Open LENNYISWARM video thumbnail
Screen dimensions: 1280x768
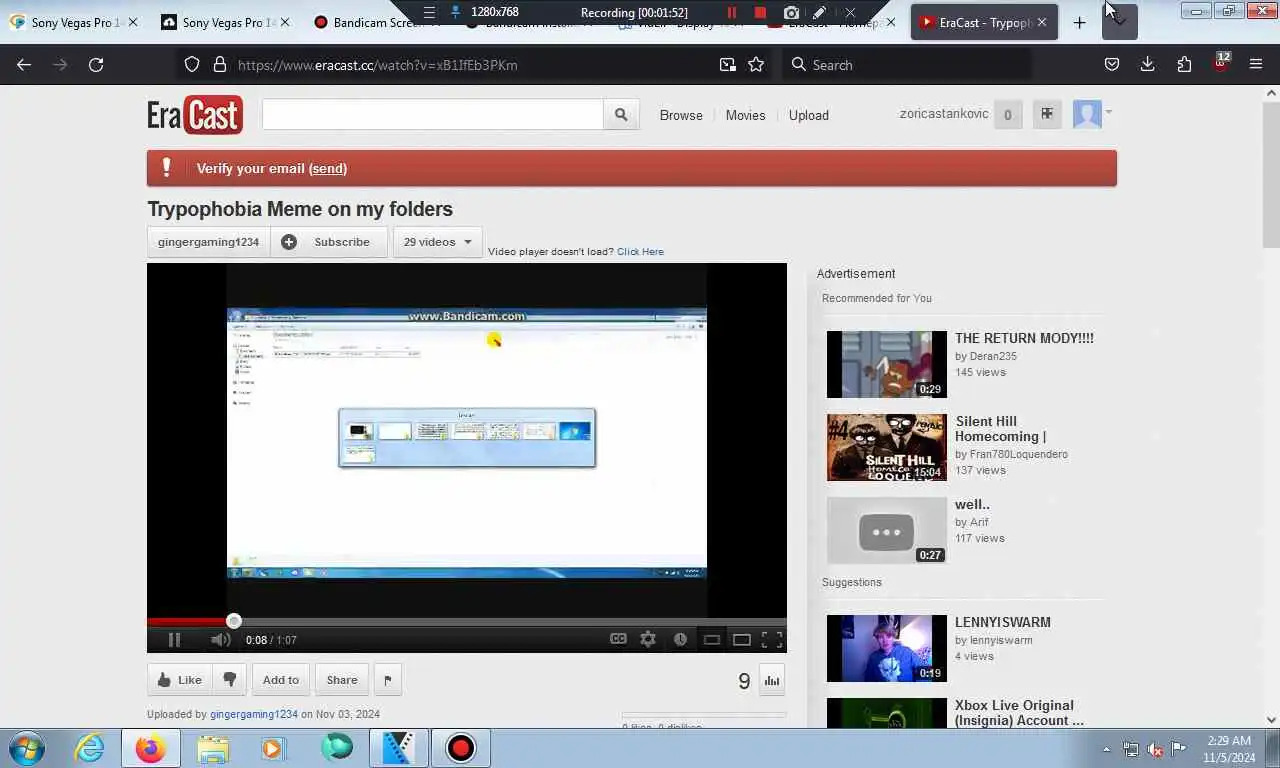click(x=886, y=648)
